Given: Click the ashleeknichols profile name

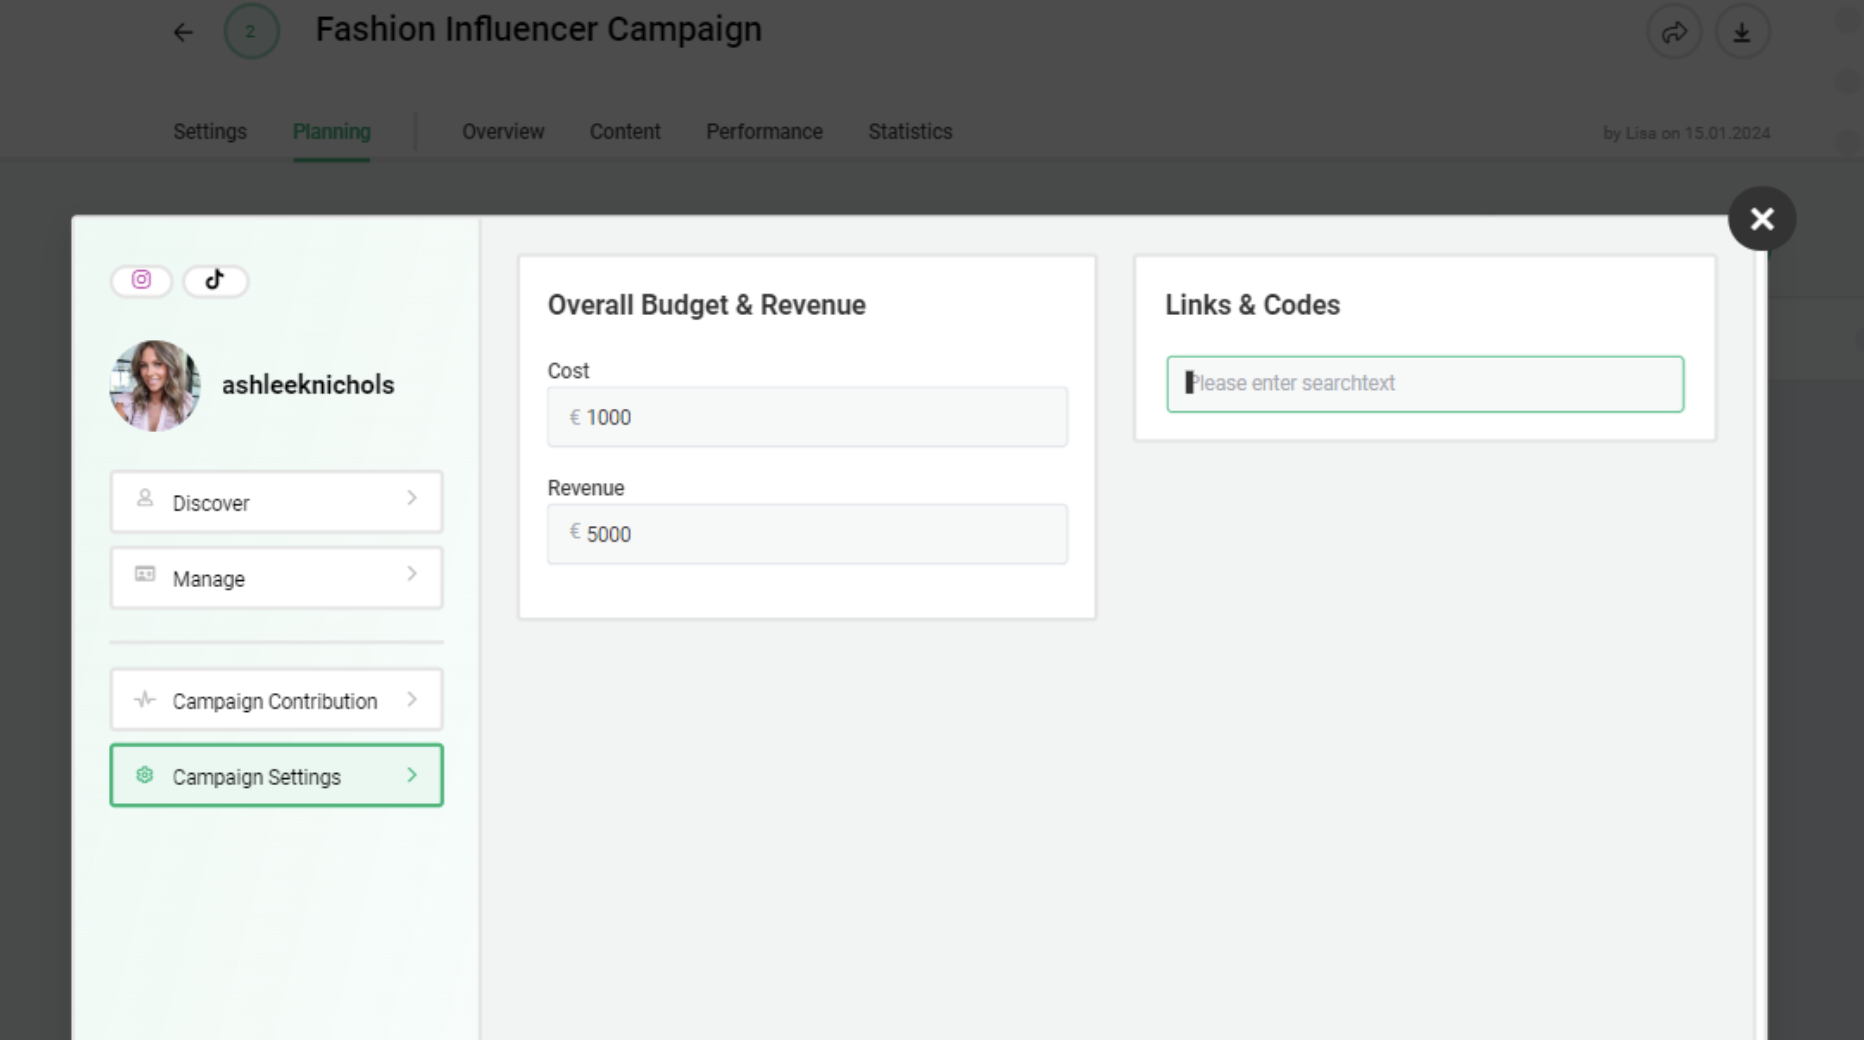Looking at the screenshot, I should click(308, 384).
